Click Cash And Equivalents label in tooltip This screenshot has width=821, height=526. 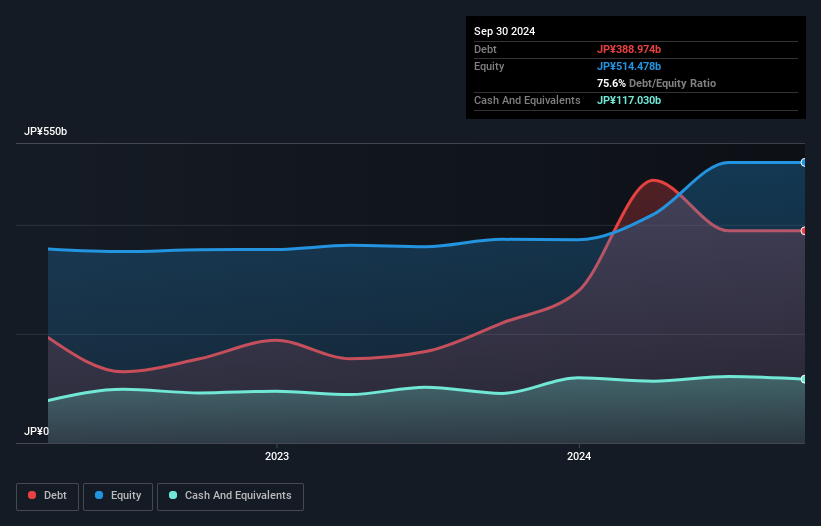pos(527,100)
